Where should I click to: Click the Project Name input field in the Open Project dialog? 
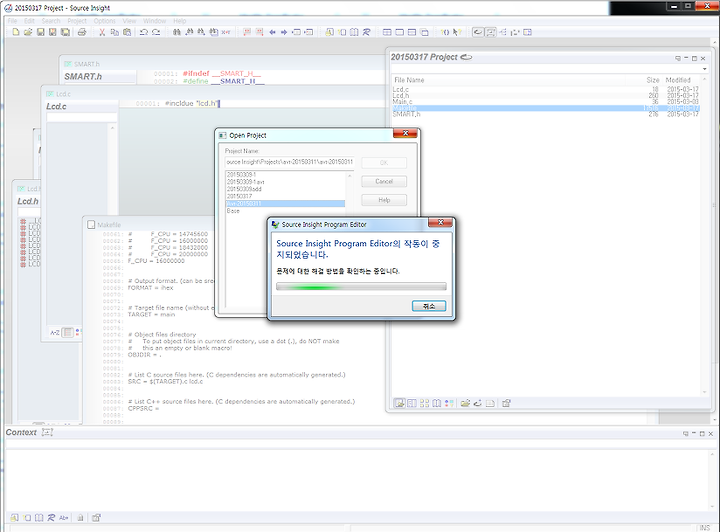(x=289, y=162)
